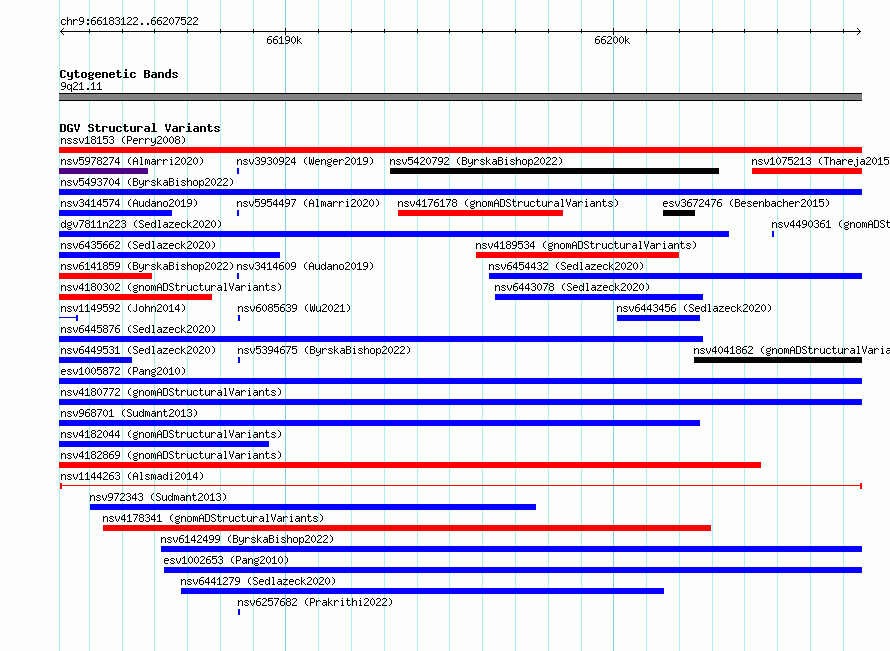Open nsv6257682 (Prakrithi2022) label

coord(315,602)
